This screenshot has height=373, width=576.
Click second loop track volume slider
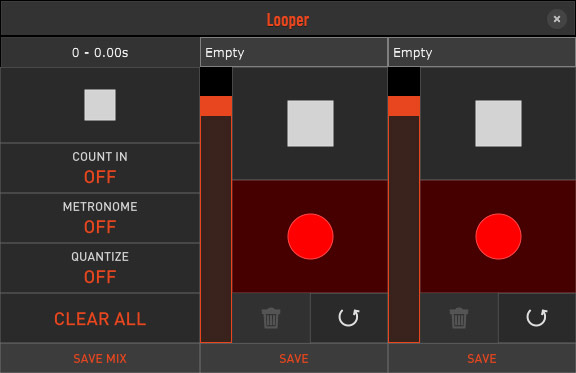tap(404, 205)
